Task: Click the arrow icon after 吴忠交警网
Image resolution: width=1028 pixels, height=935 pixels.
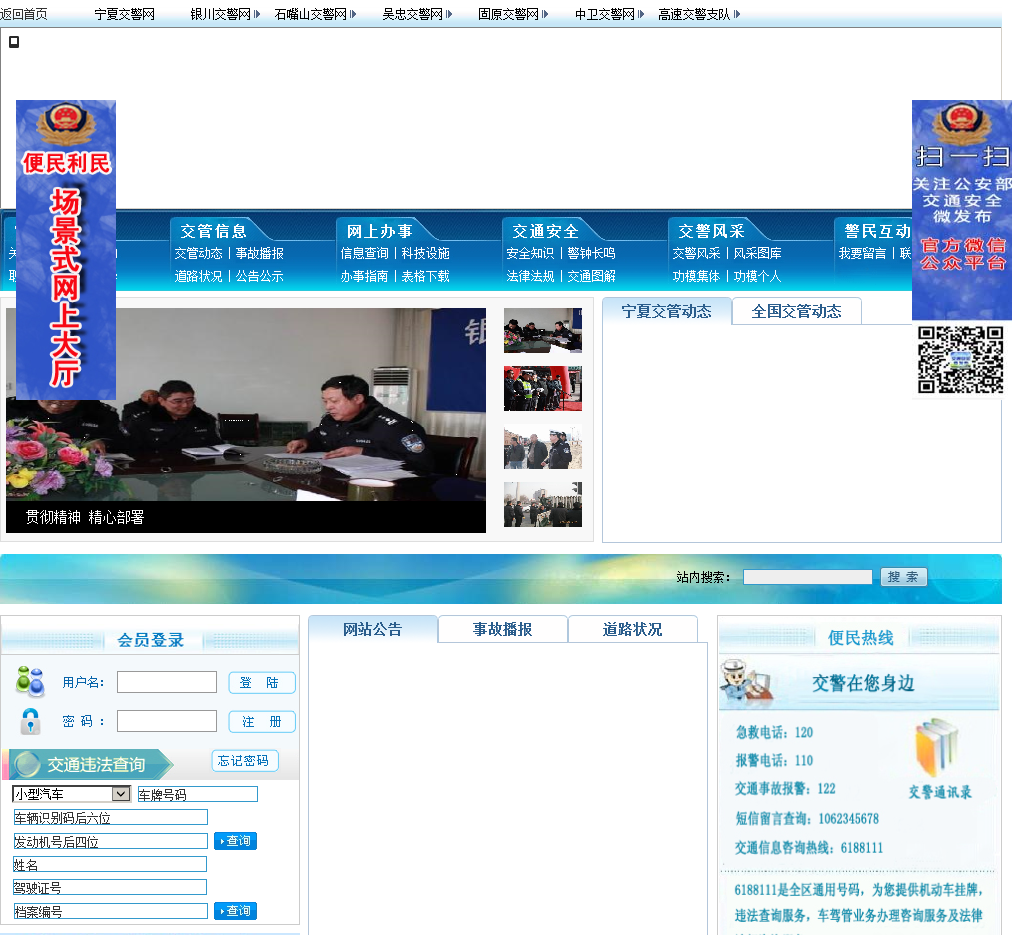Action: (x=449, y=14)
